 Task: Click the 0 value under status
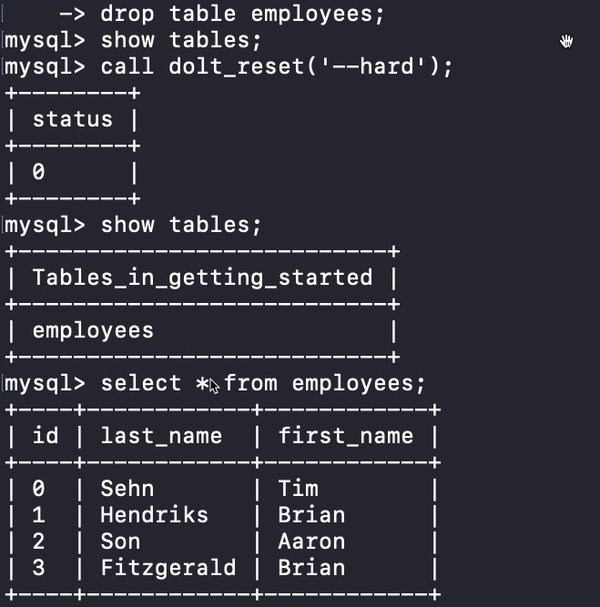click(x=38, y=172)
